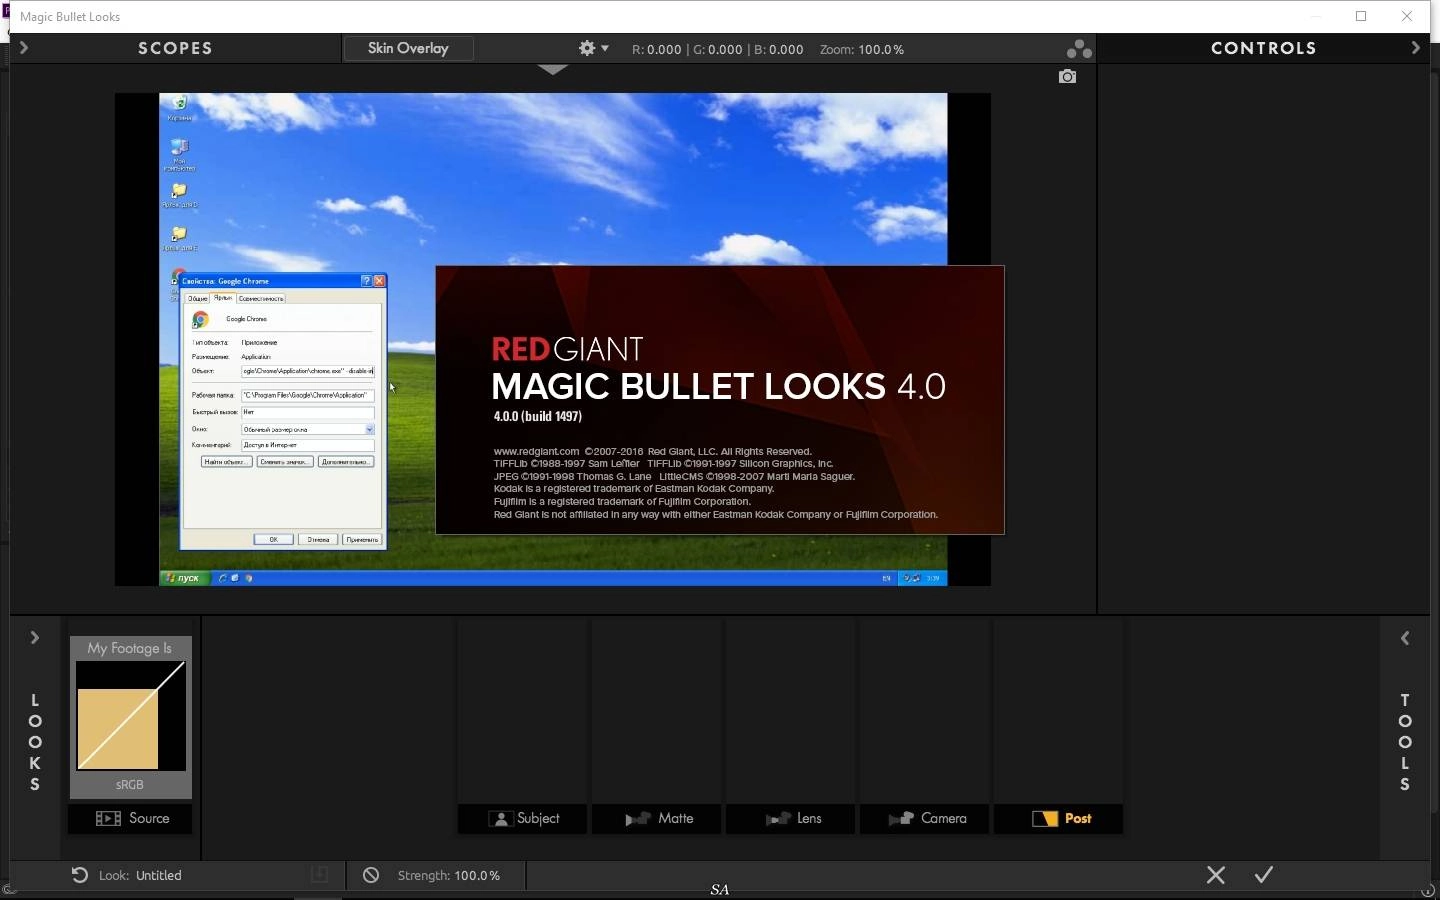Open the gear settings menu
Viewport: 1440px width, 900px height.
[587, 48]
